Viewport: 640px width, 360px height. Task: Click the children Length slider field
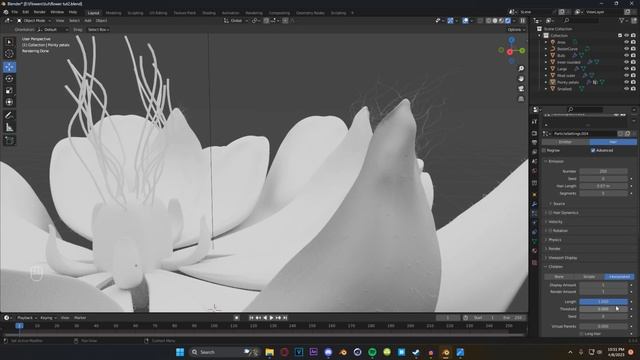[603, 302]
